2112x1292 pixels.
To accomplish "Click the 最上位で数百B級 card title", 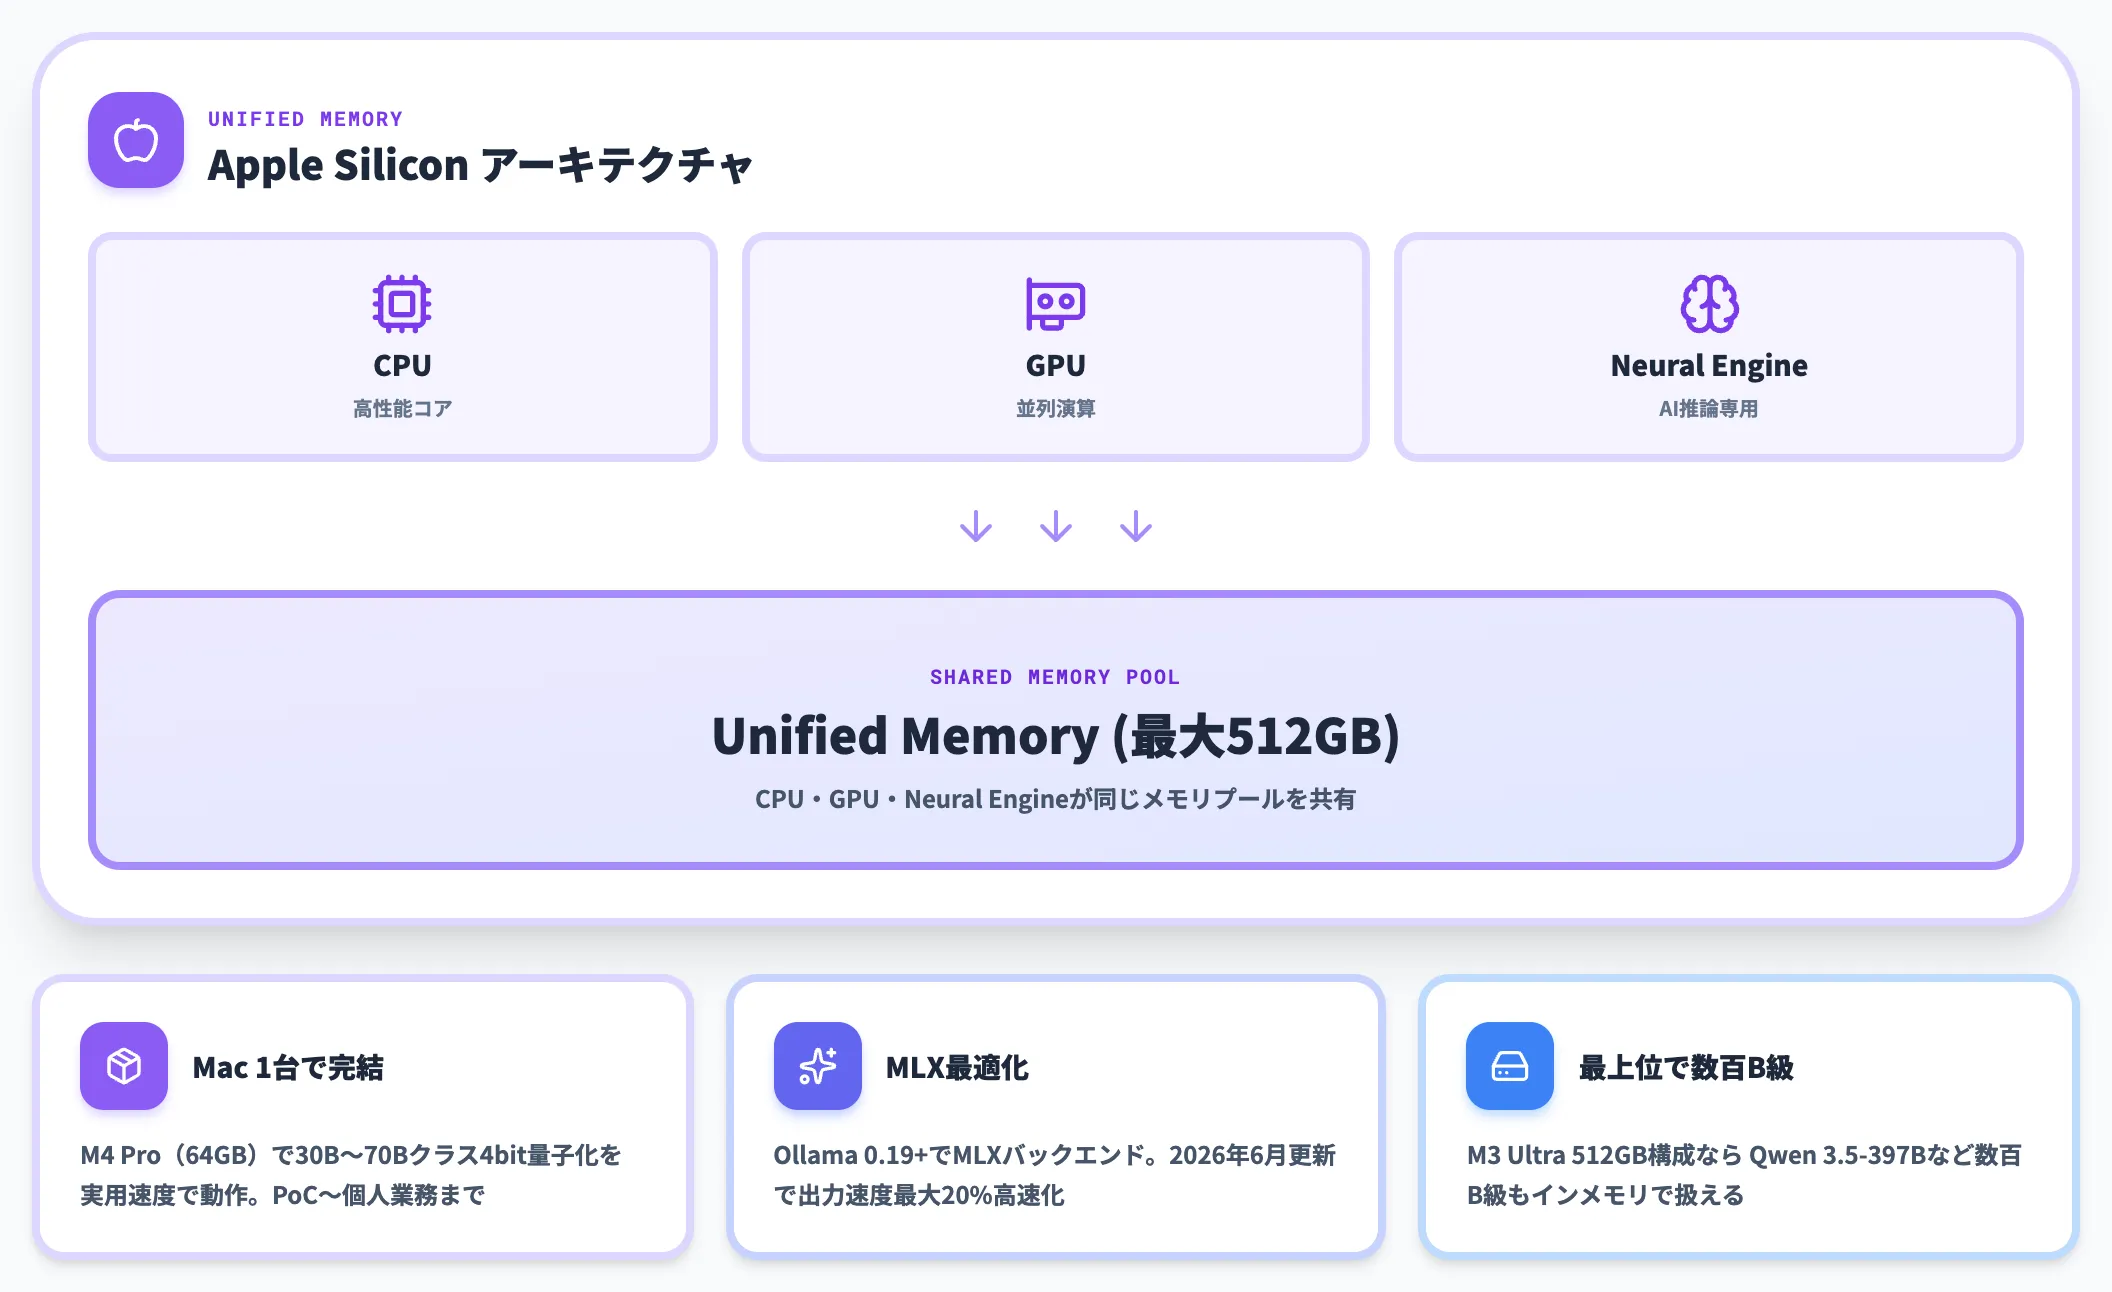I will (1686, 1067).
